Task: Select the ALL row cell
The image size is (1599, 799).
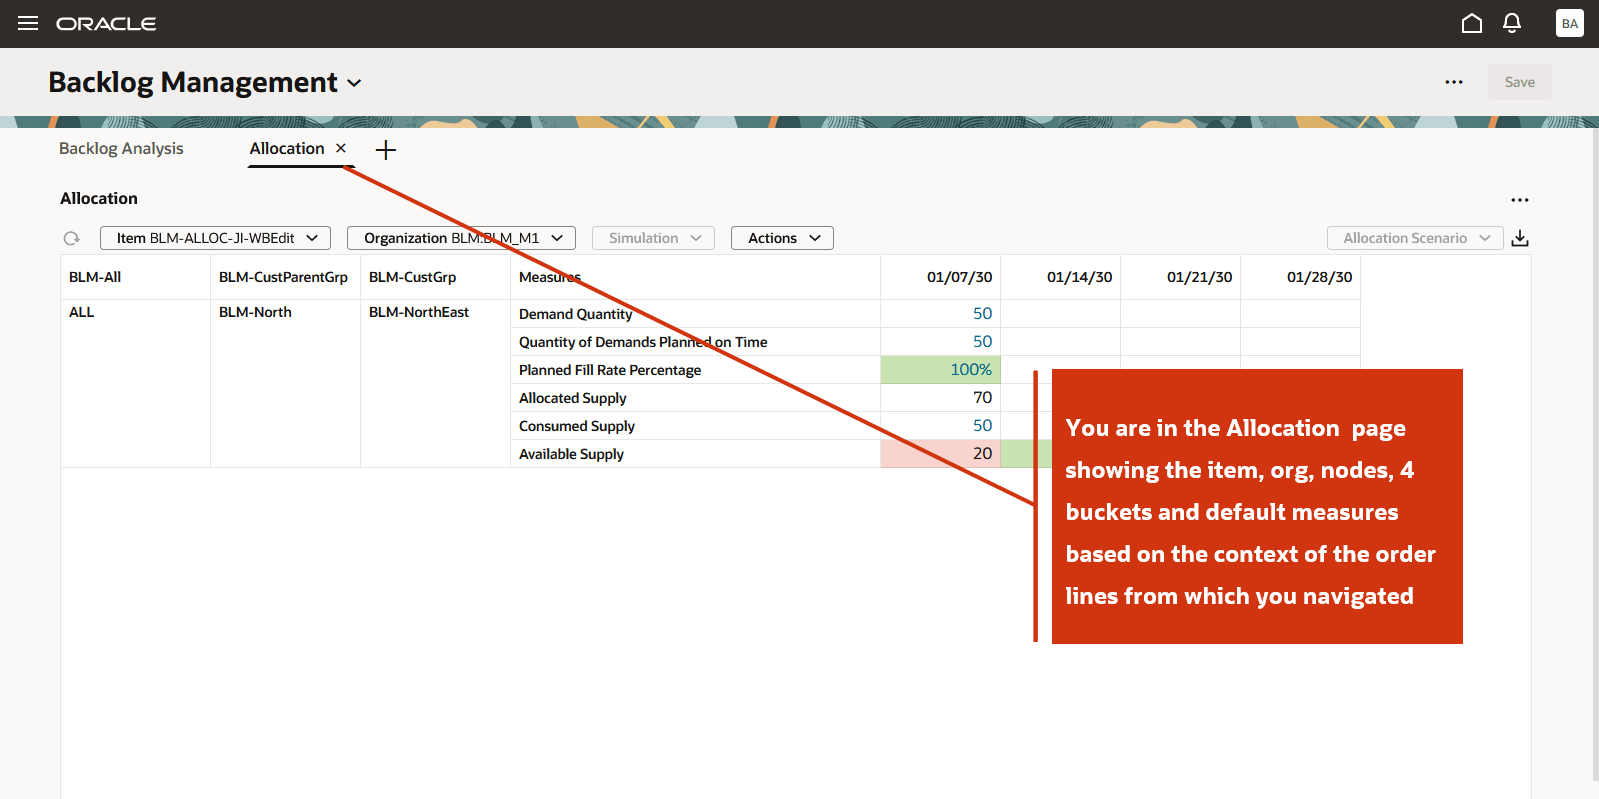Action: point(135,383)
